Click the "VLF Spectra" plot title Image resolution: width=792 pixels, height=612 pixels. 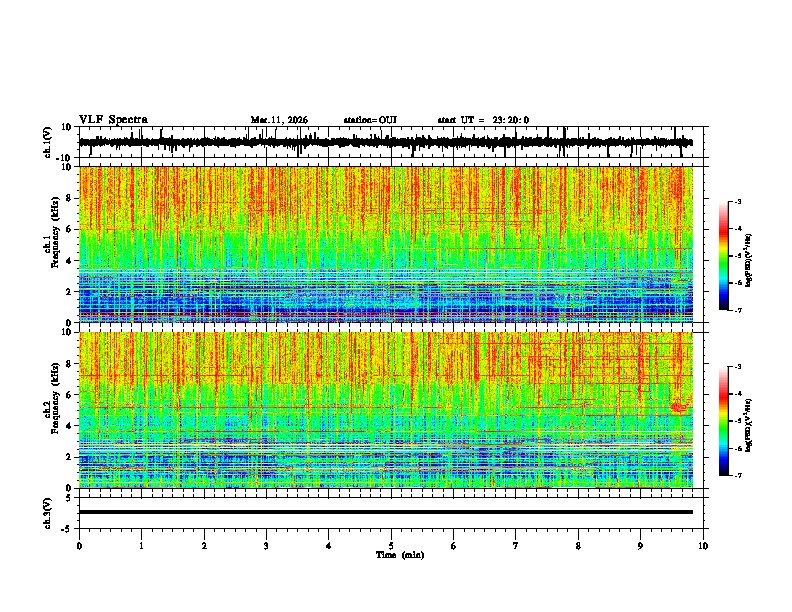(x=113, y=120)
